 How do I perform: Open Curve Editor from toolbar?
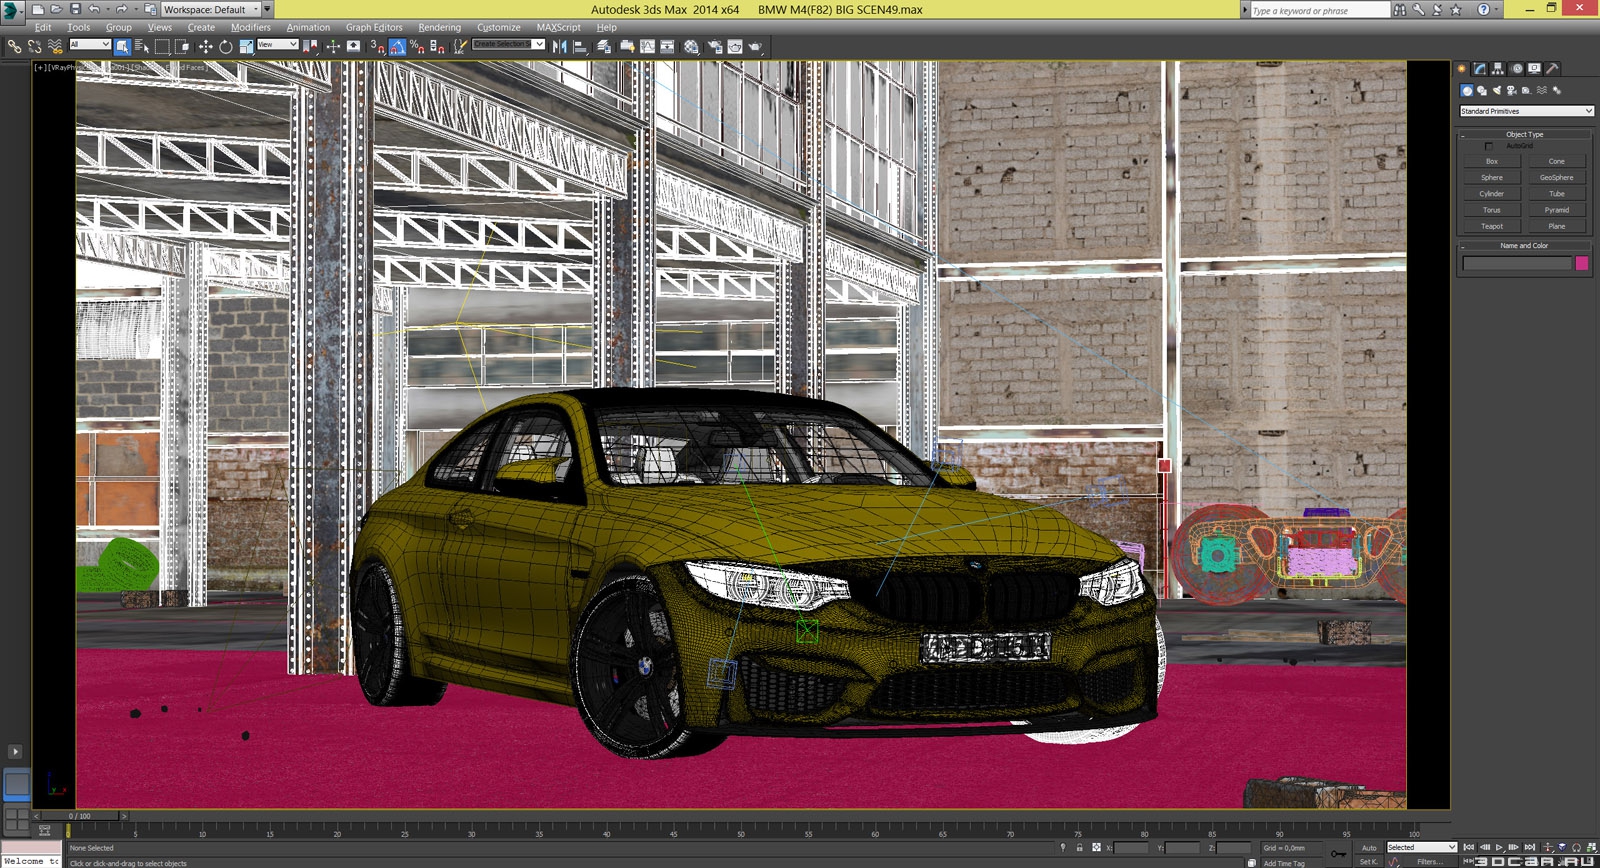coord(648,46)
